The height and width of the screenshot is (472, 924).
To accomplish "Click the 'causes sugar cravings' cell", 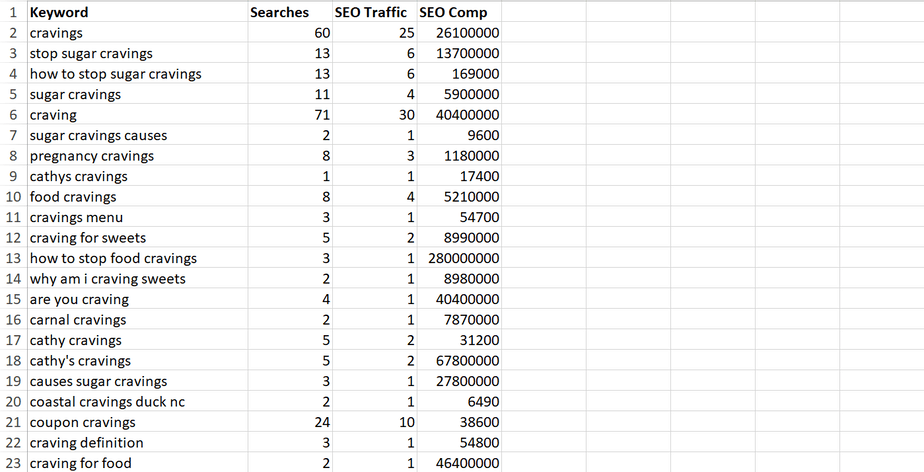I will tap(137, 381).
